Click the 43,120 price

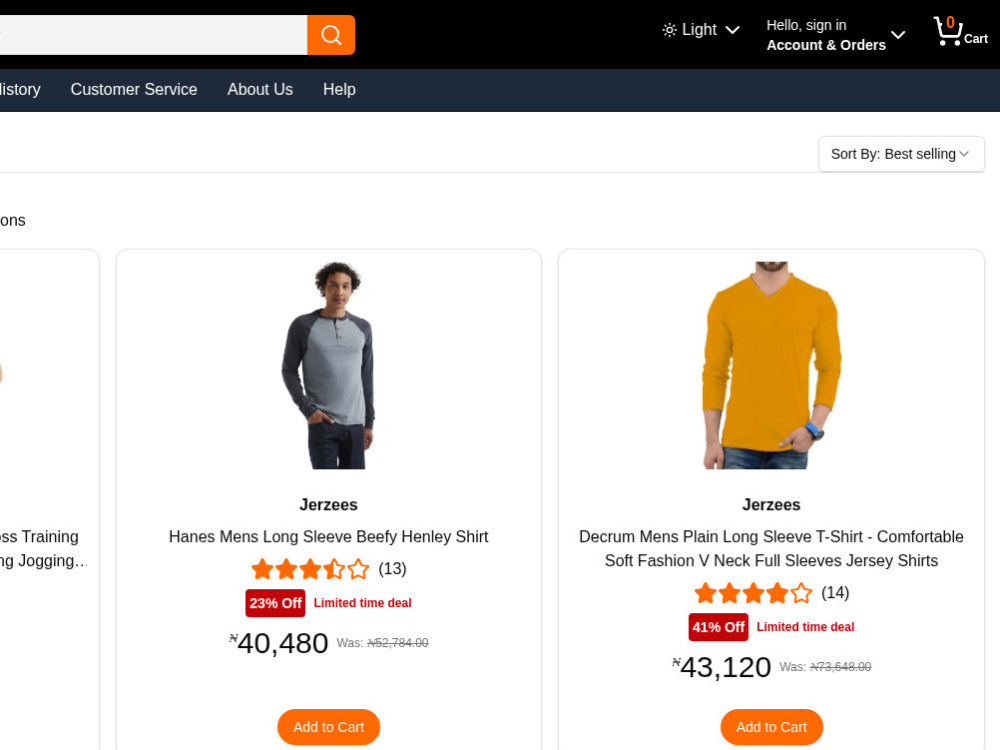tap(721, 667)
